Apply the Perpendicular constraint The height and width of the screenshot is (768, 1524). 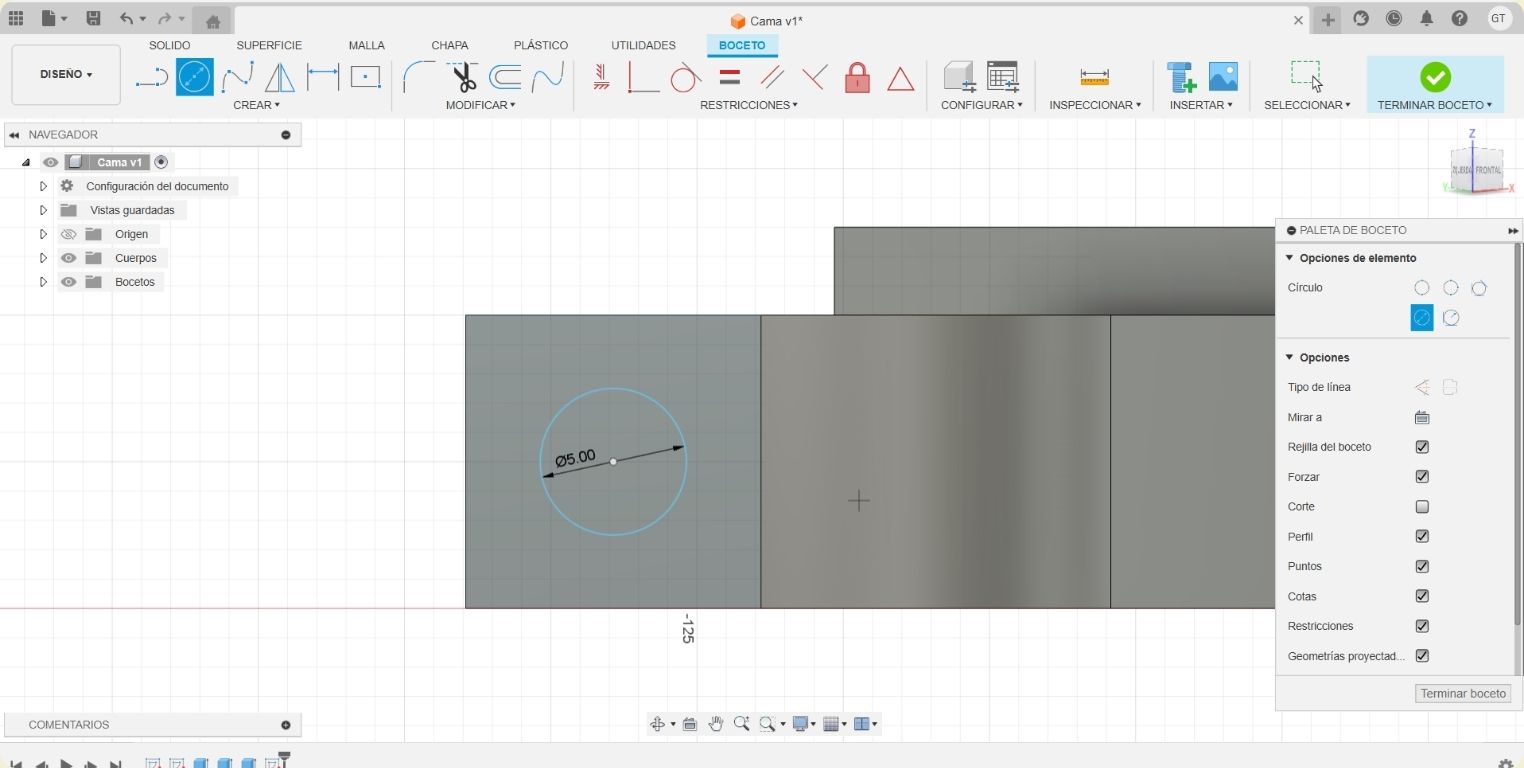tap(815, 77)
